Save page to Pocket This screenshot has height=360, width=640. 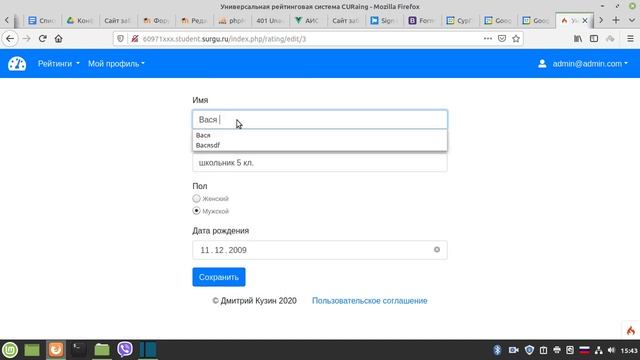pos(502,39)
